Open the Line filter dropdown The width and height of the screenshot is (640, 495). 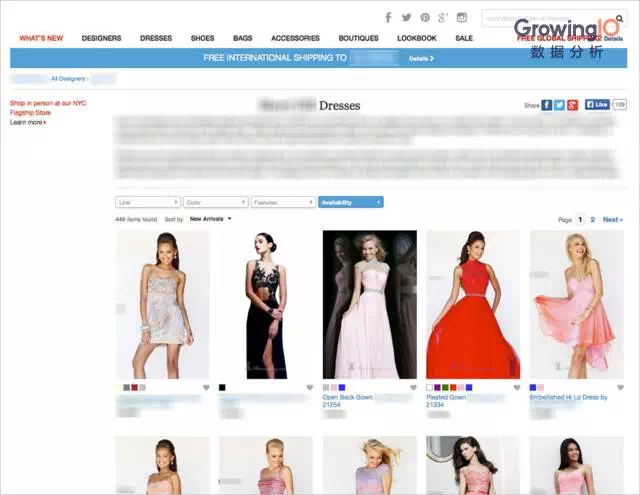click(x=148, y=202)
